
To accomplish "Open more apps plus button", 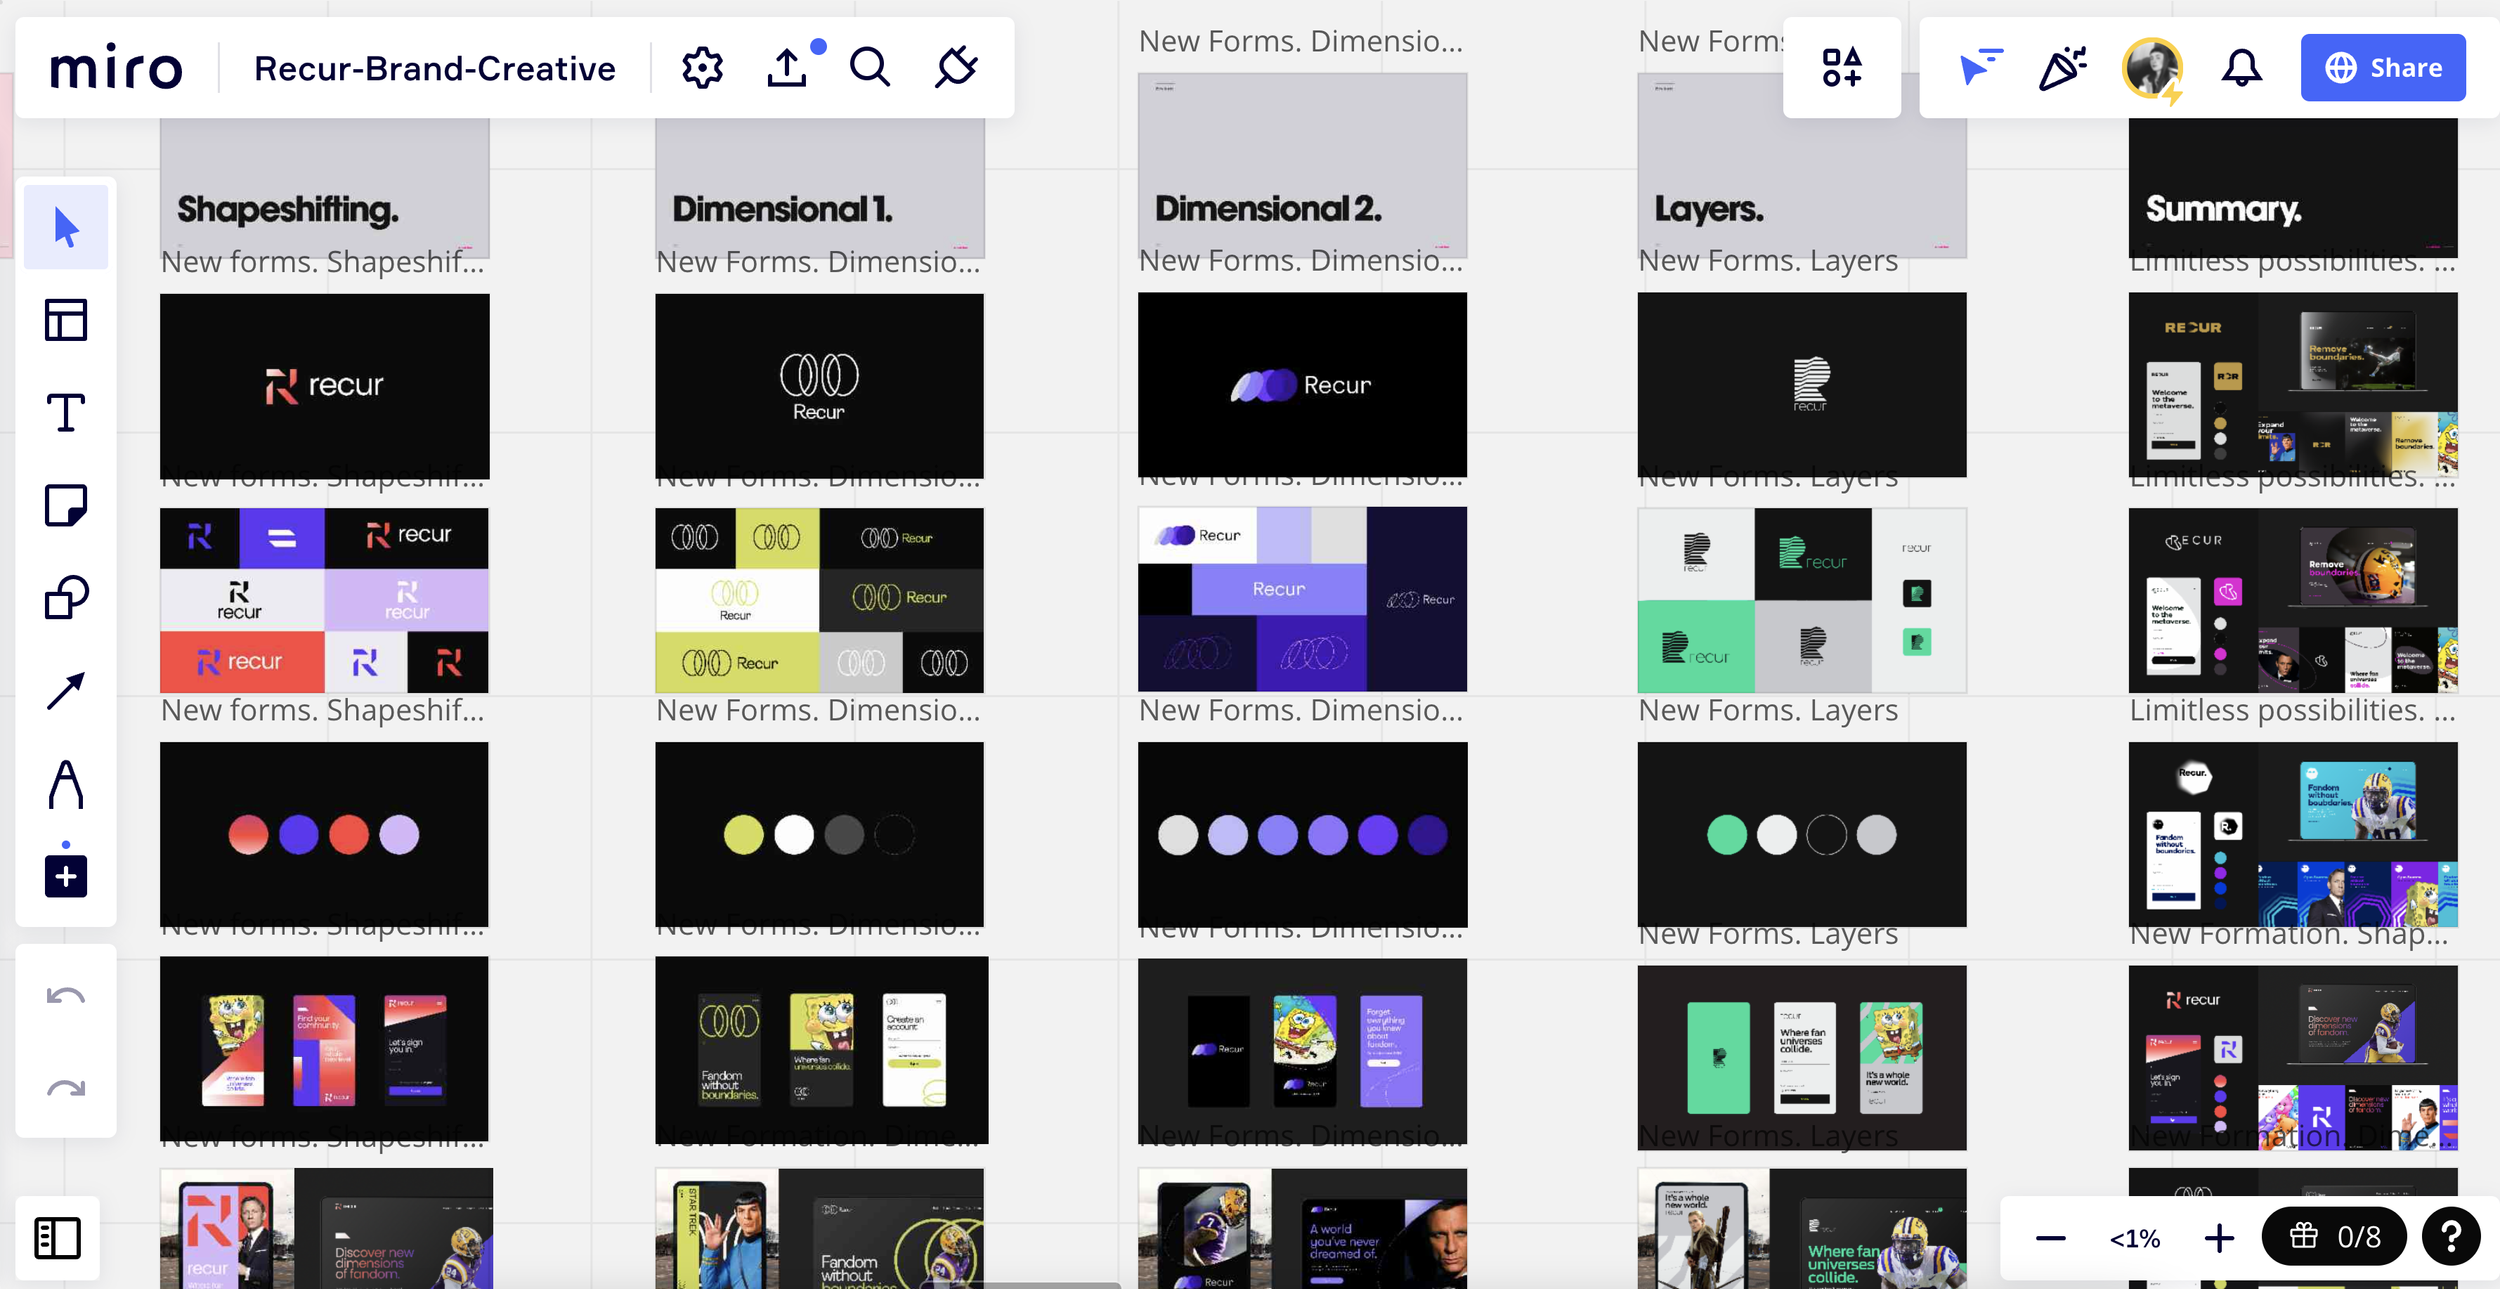I will [x=66, y=876].
